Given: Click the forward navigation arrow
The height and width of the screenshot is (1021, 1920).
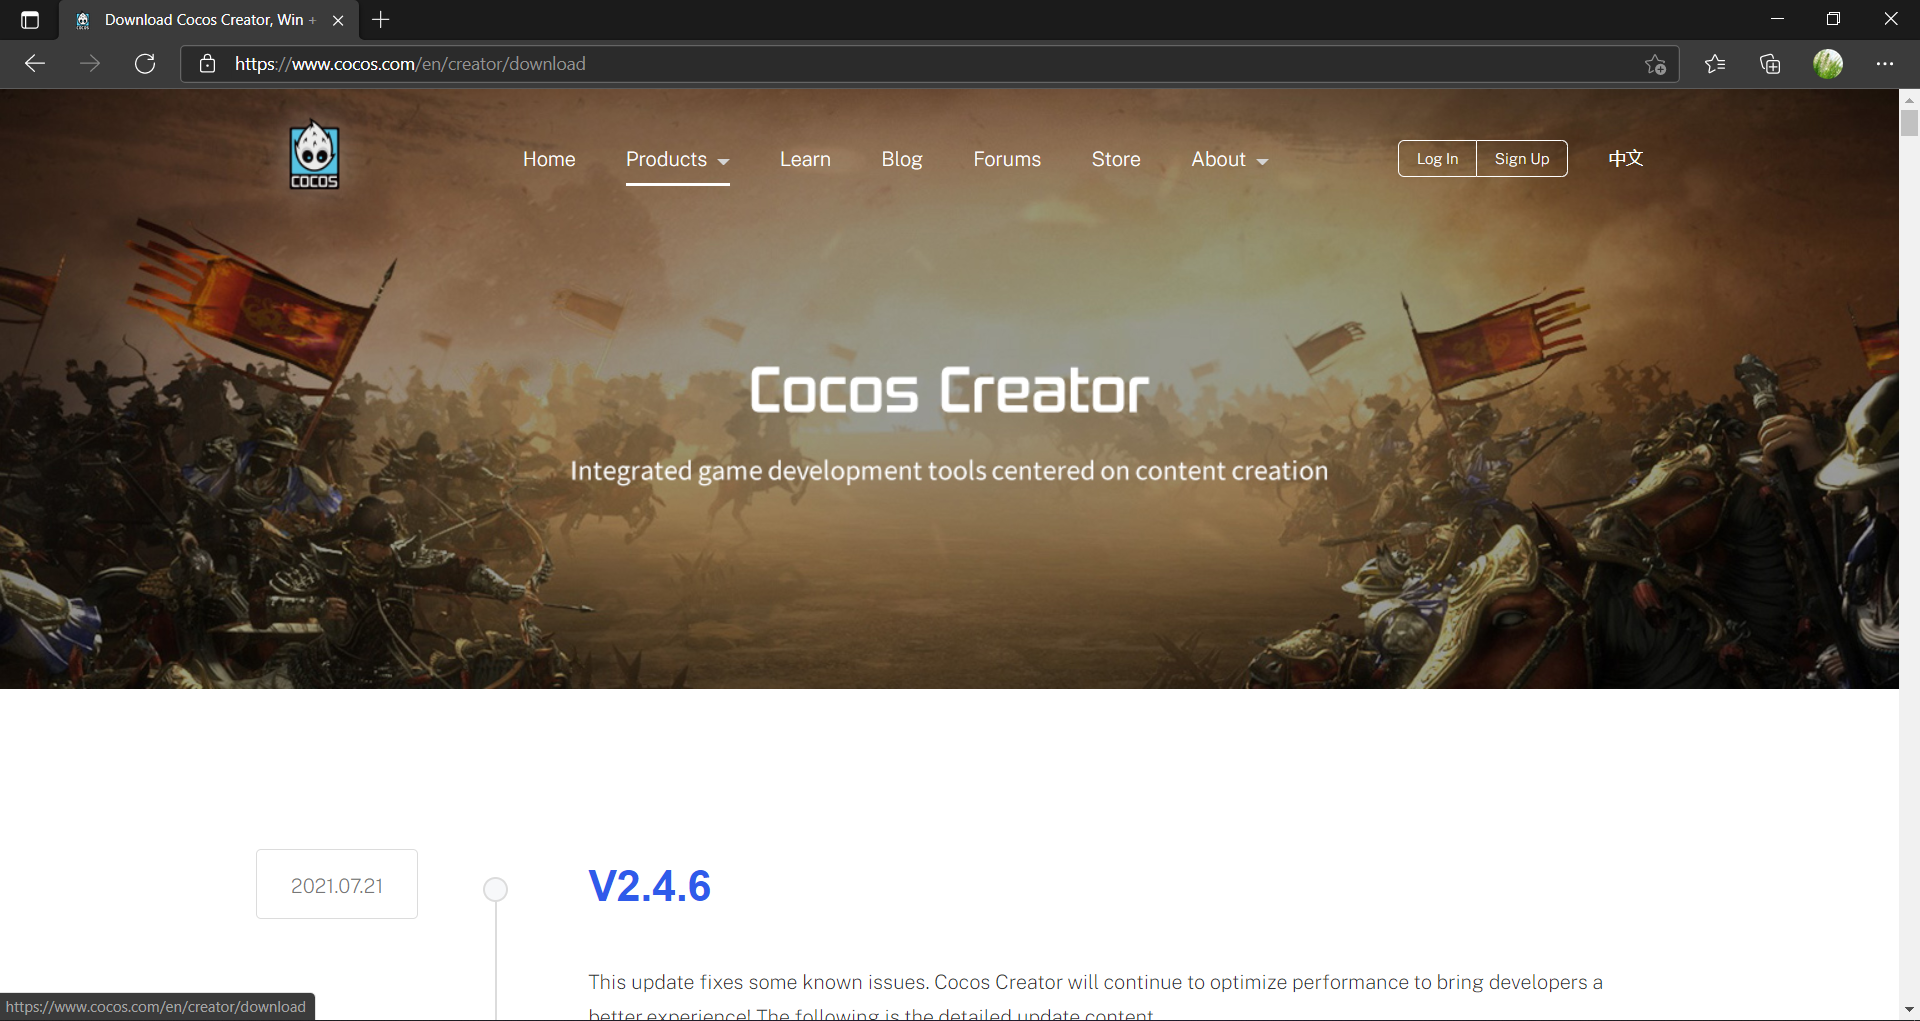Looking at the screenshot, I should click(x=90, y=63).
